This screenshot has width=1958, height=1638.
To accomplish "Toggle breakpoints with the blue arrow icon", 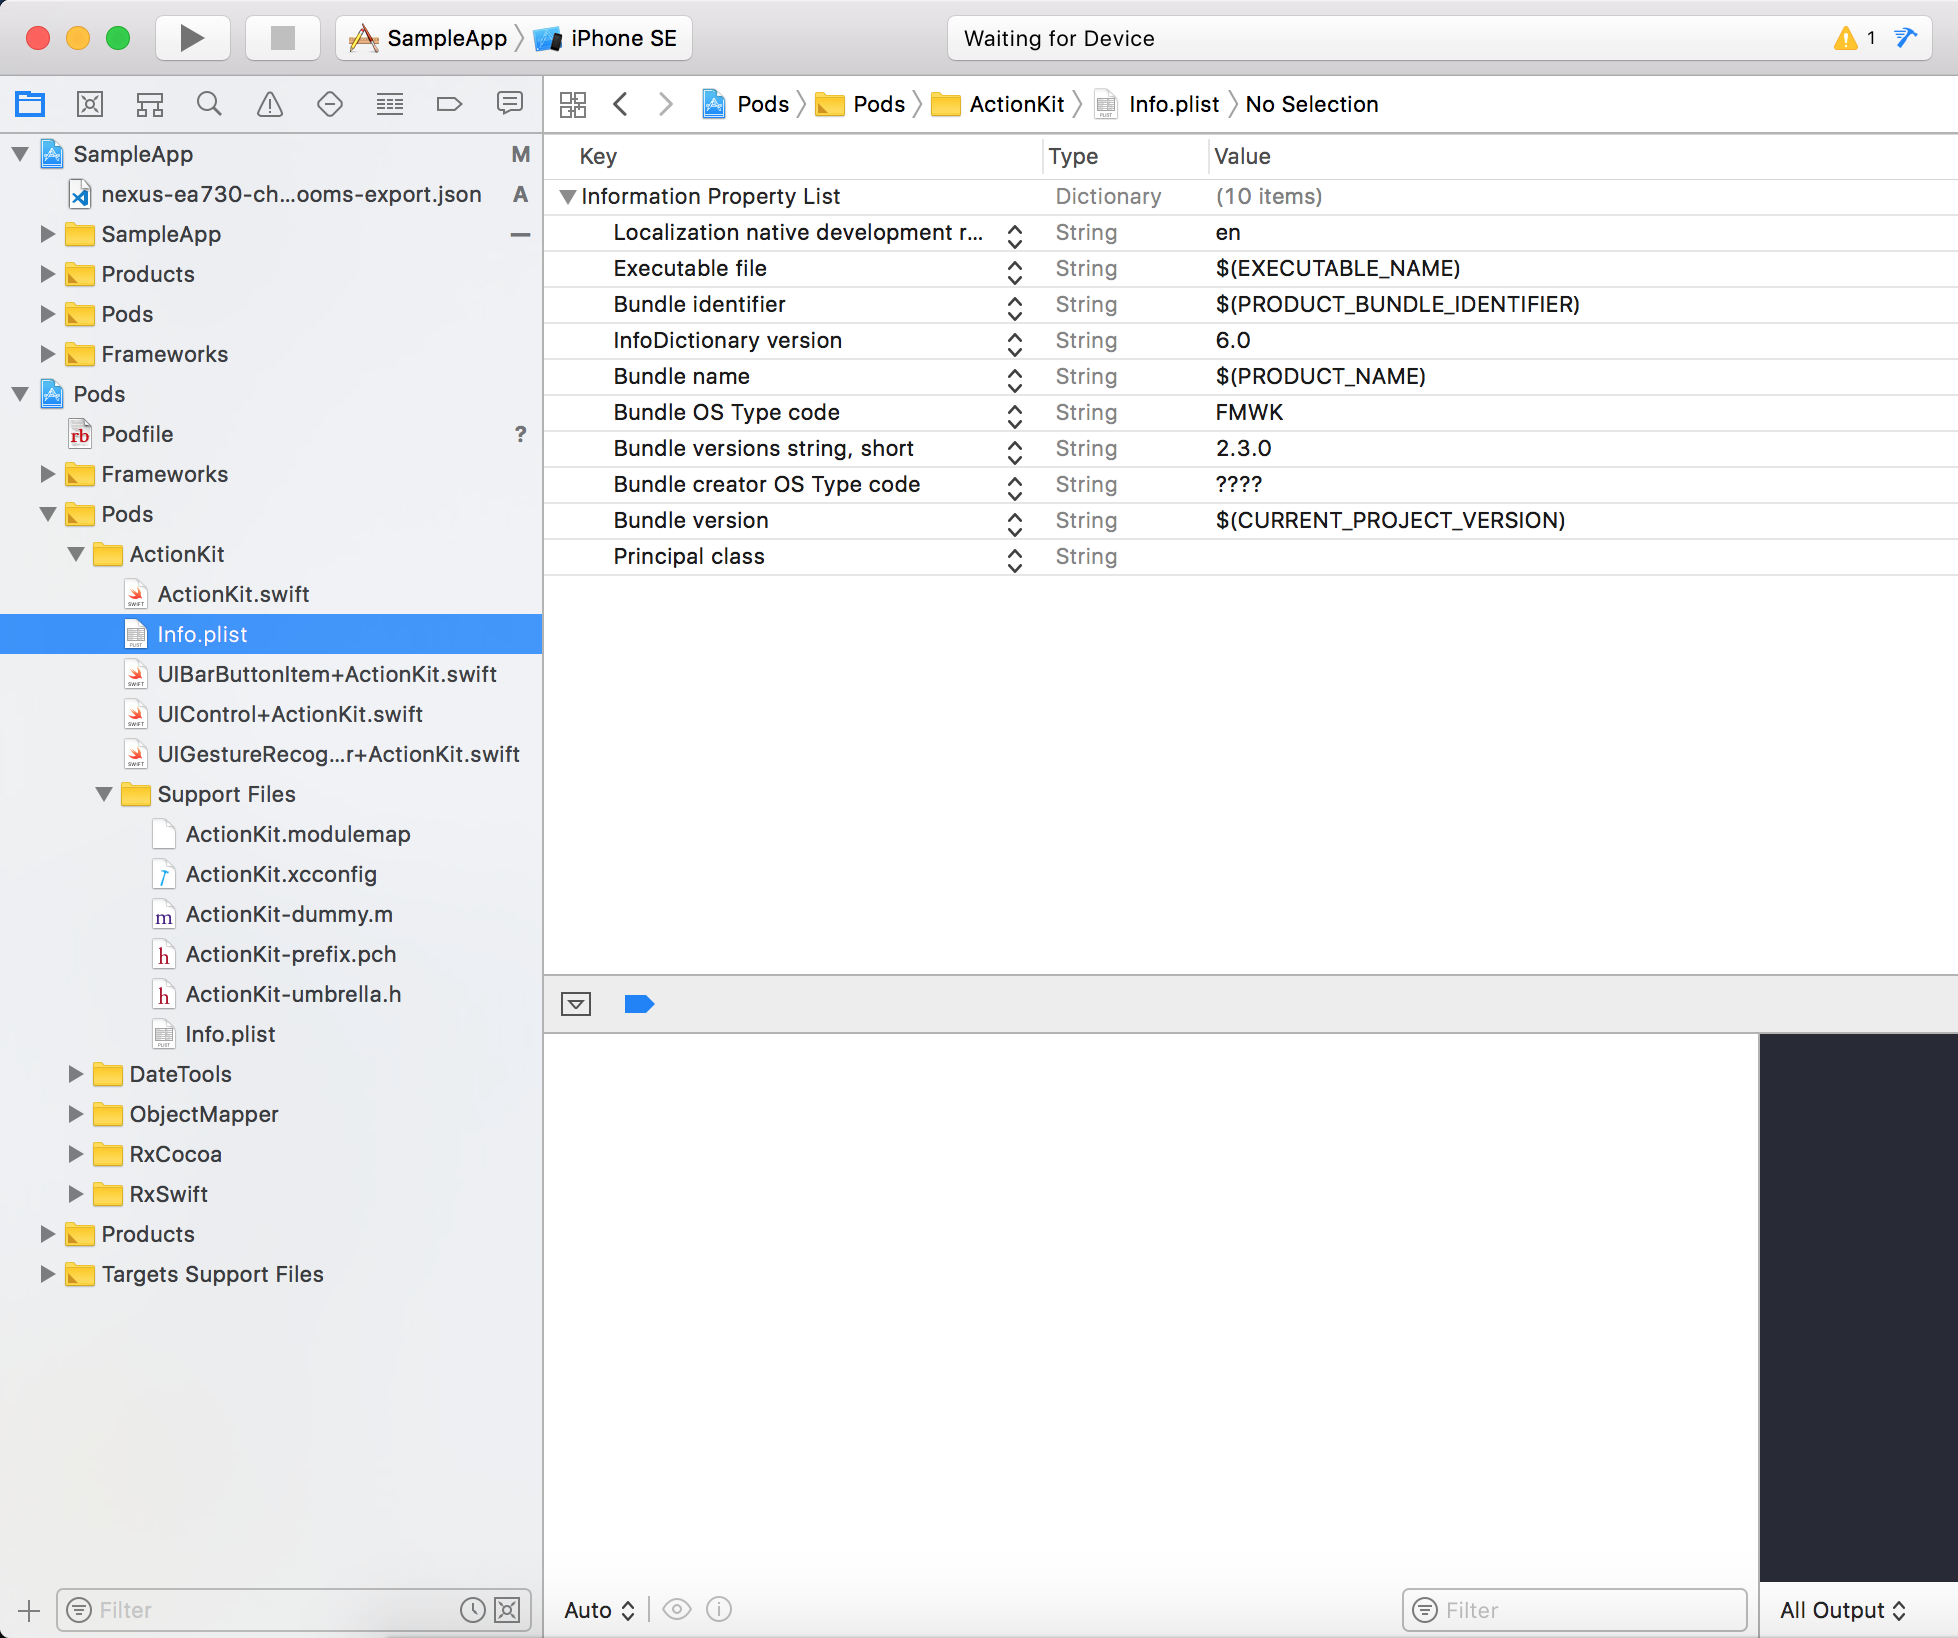I will (639, 1004).
